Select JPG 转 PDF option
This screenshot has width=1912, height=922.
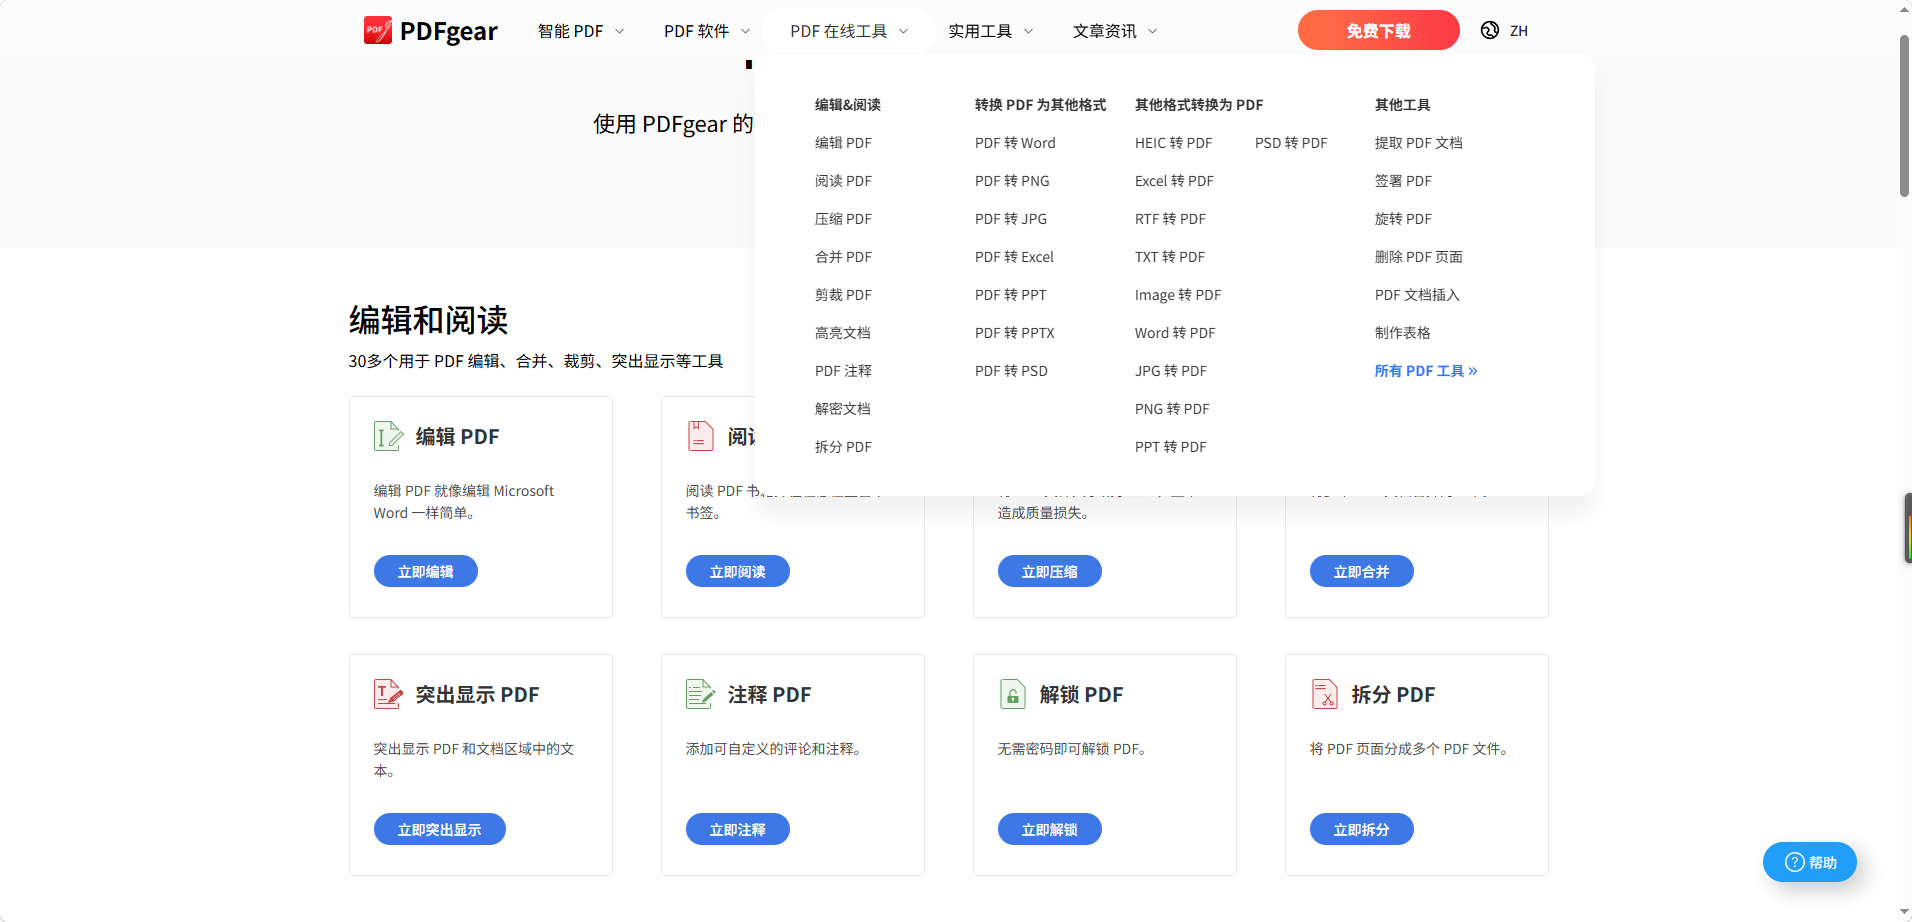(1171, 371)
